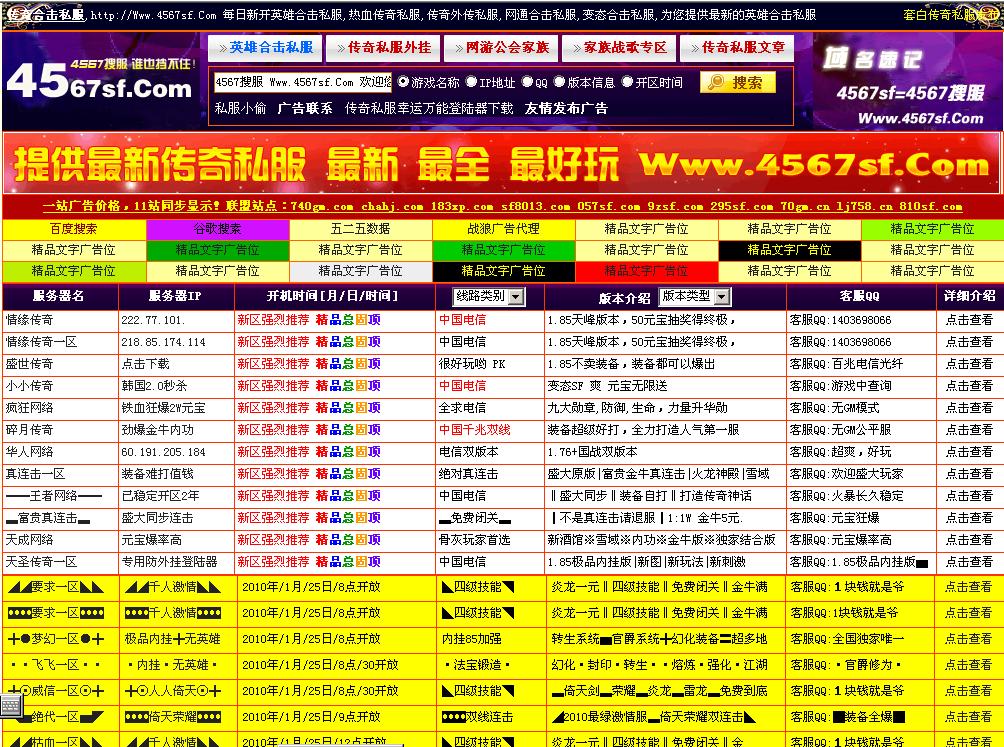Image resolution: width=1004 pixels, height=747 pixels.
Task: Click the search text input field
Action: click(x=300, y=81)
